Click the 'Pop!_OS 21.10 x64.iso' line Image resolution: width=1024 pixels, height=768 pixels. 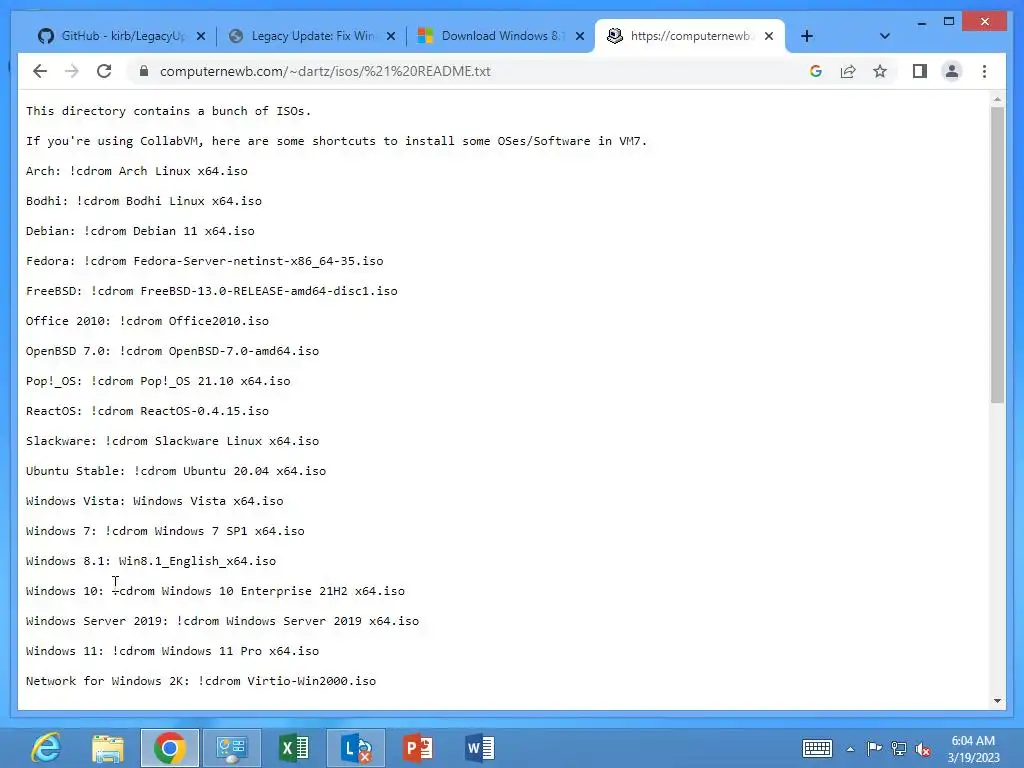158,381
